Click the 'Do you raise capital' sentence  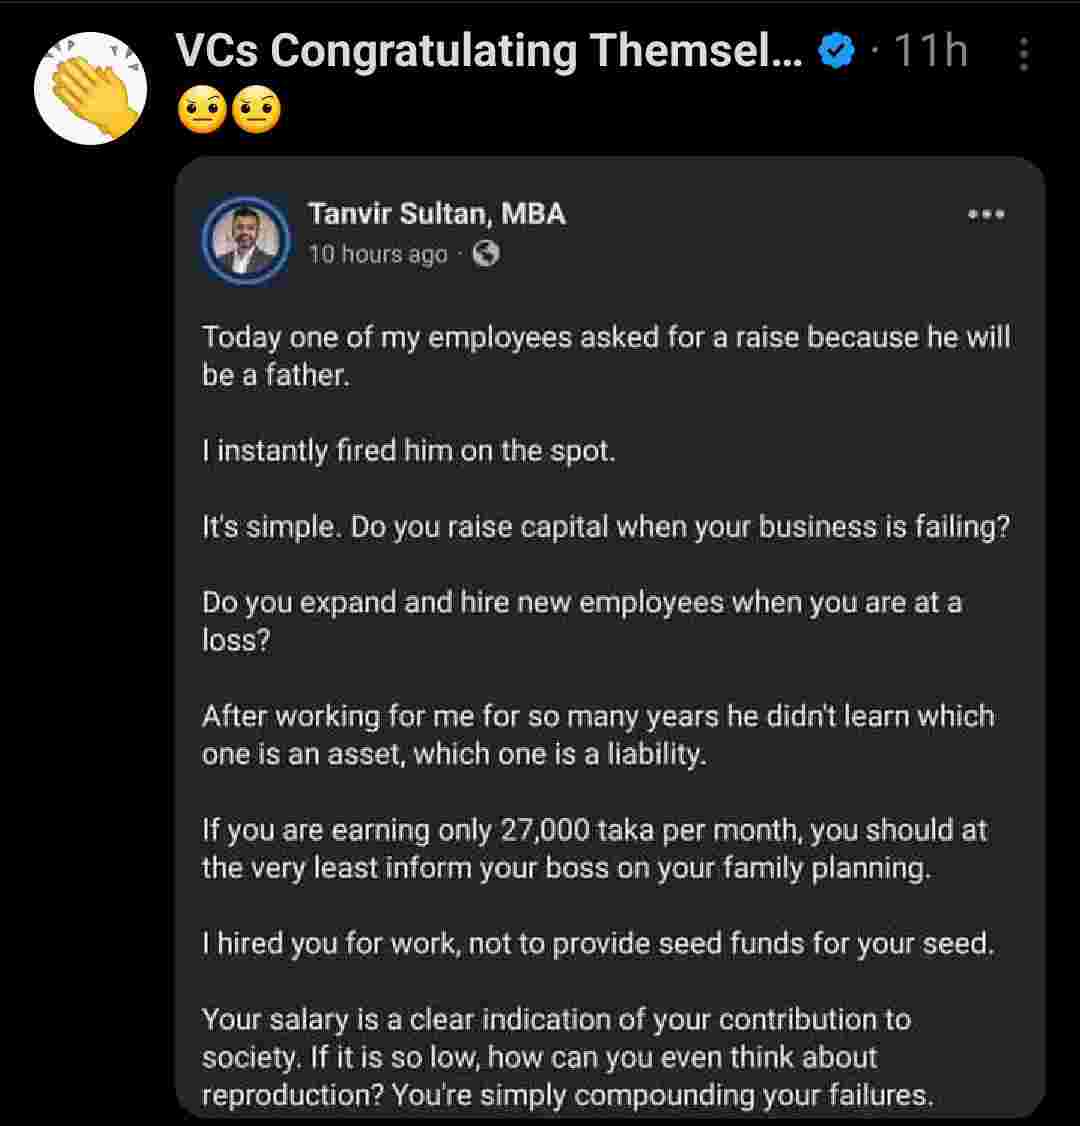[605, 527]
